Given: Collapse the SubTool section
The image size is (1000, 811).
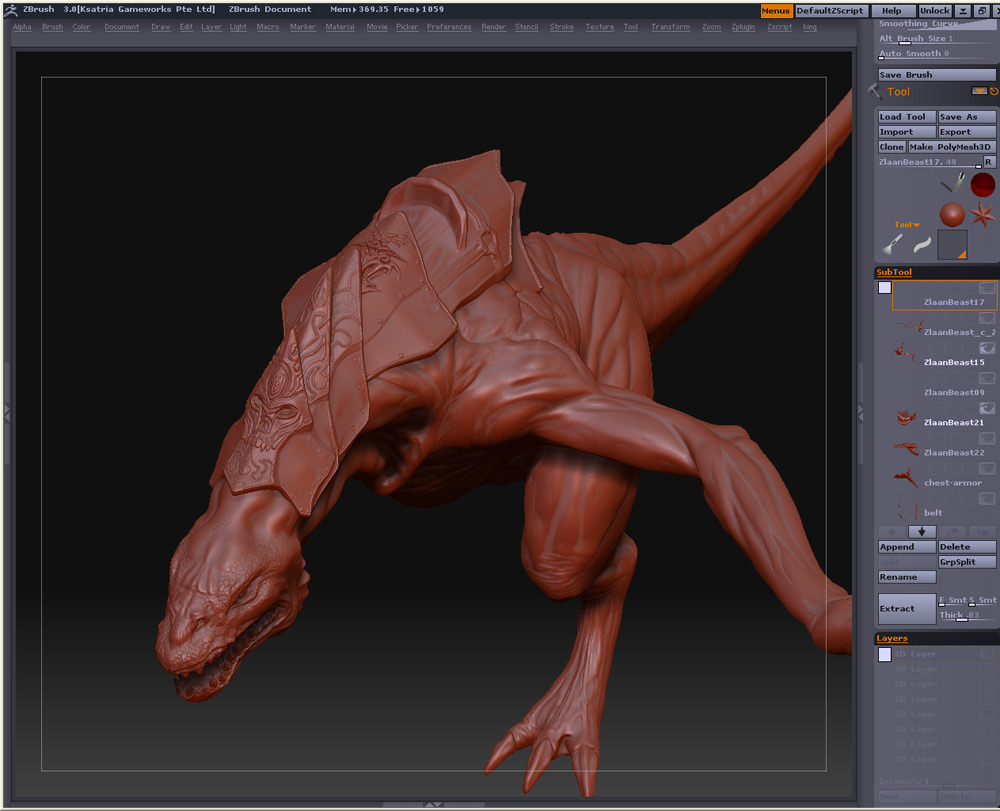Looking at the screenshot, I should [894, 272].
